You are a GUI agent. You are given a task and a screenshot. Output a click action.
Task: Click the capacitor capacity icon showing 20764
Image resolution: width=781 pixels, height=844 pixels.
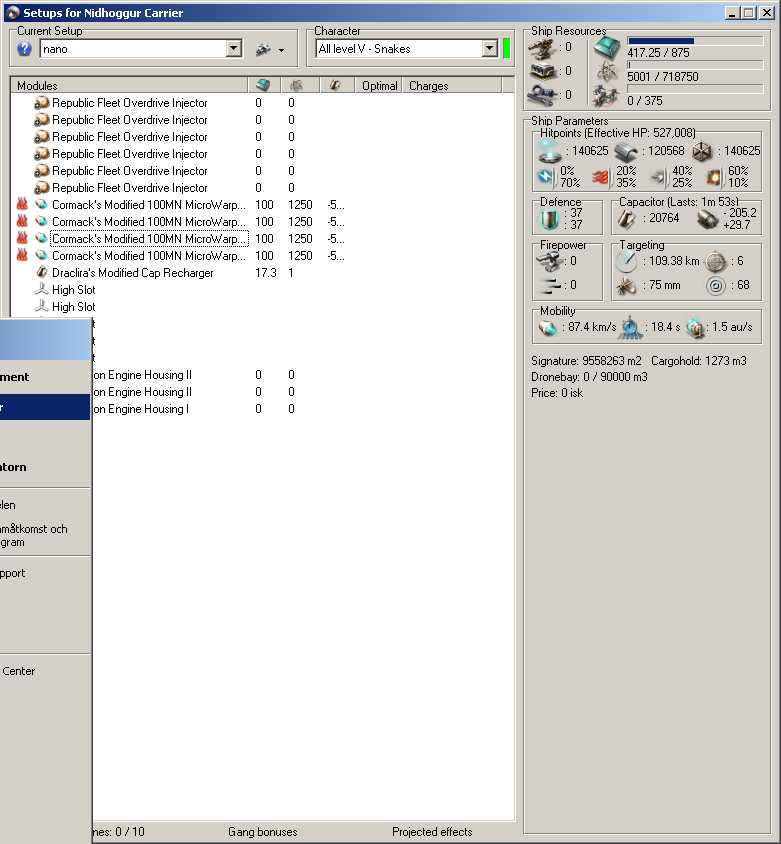[x=627, y=219]
